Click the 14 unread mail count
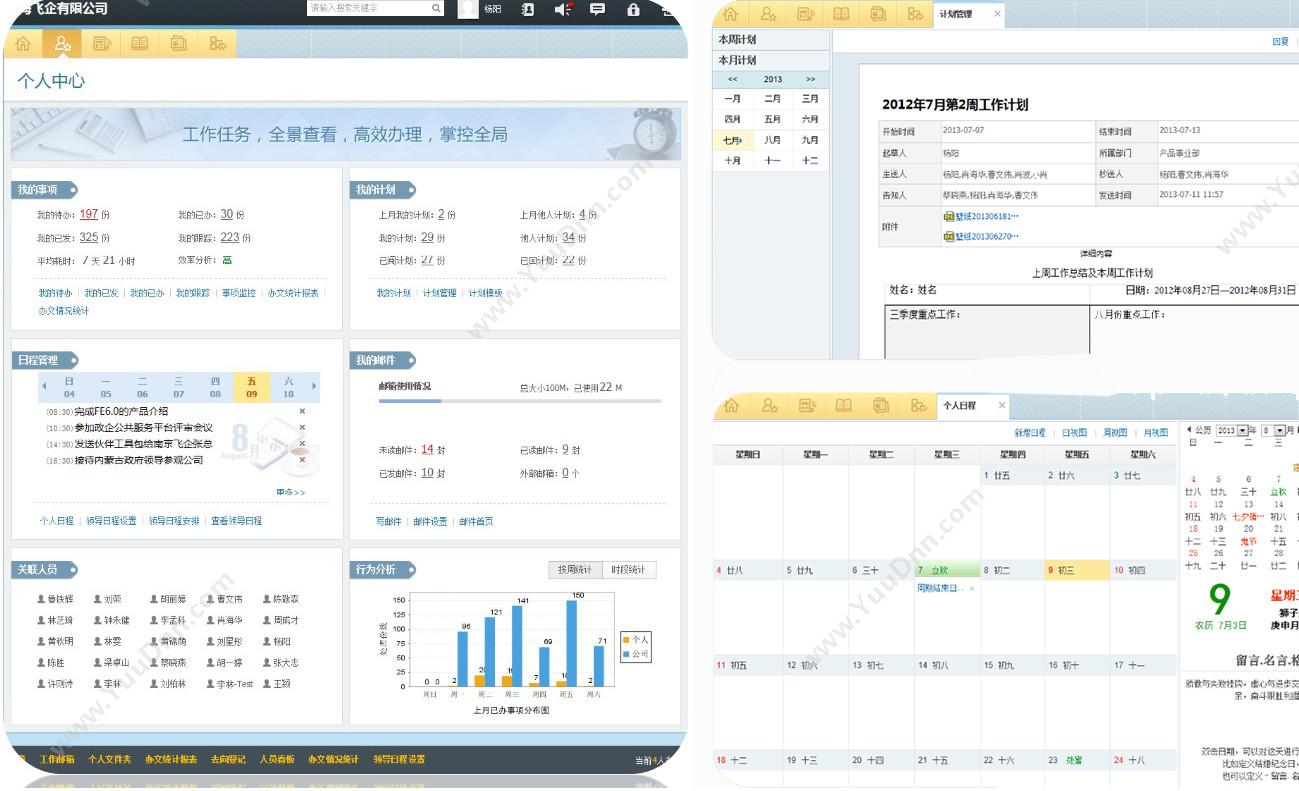The width and height of the screenshot is (1299, 791). (x=427, y=449)
